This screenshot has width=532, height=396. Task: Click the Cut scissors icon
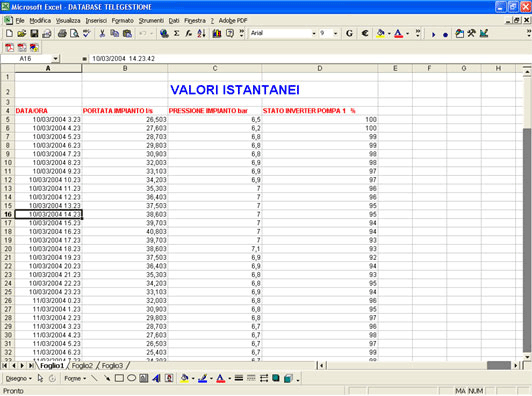pyautogui.click(x=102, y=33)
